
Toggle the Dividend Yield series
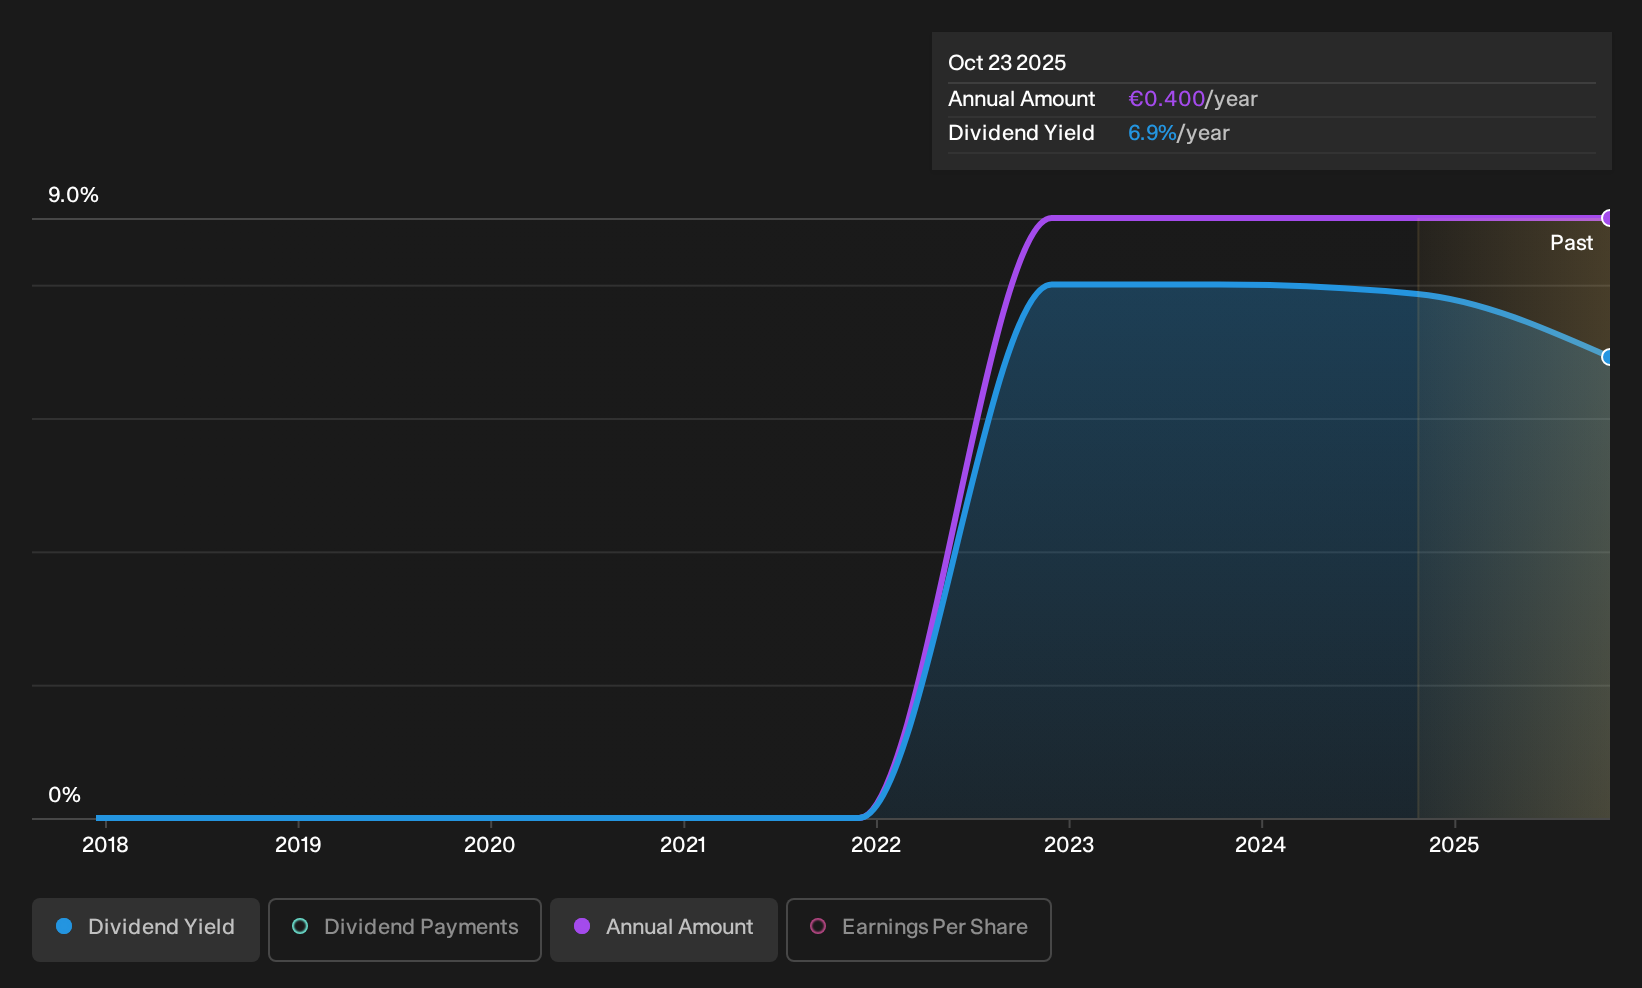pyautogui.click(x=146, y=930)
